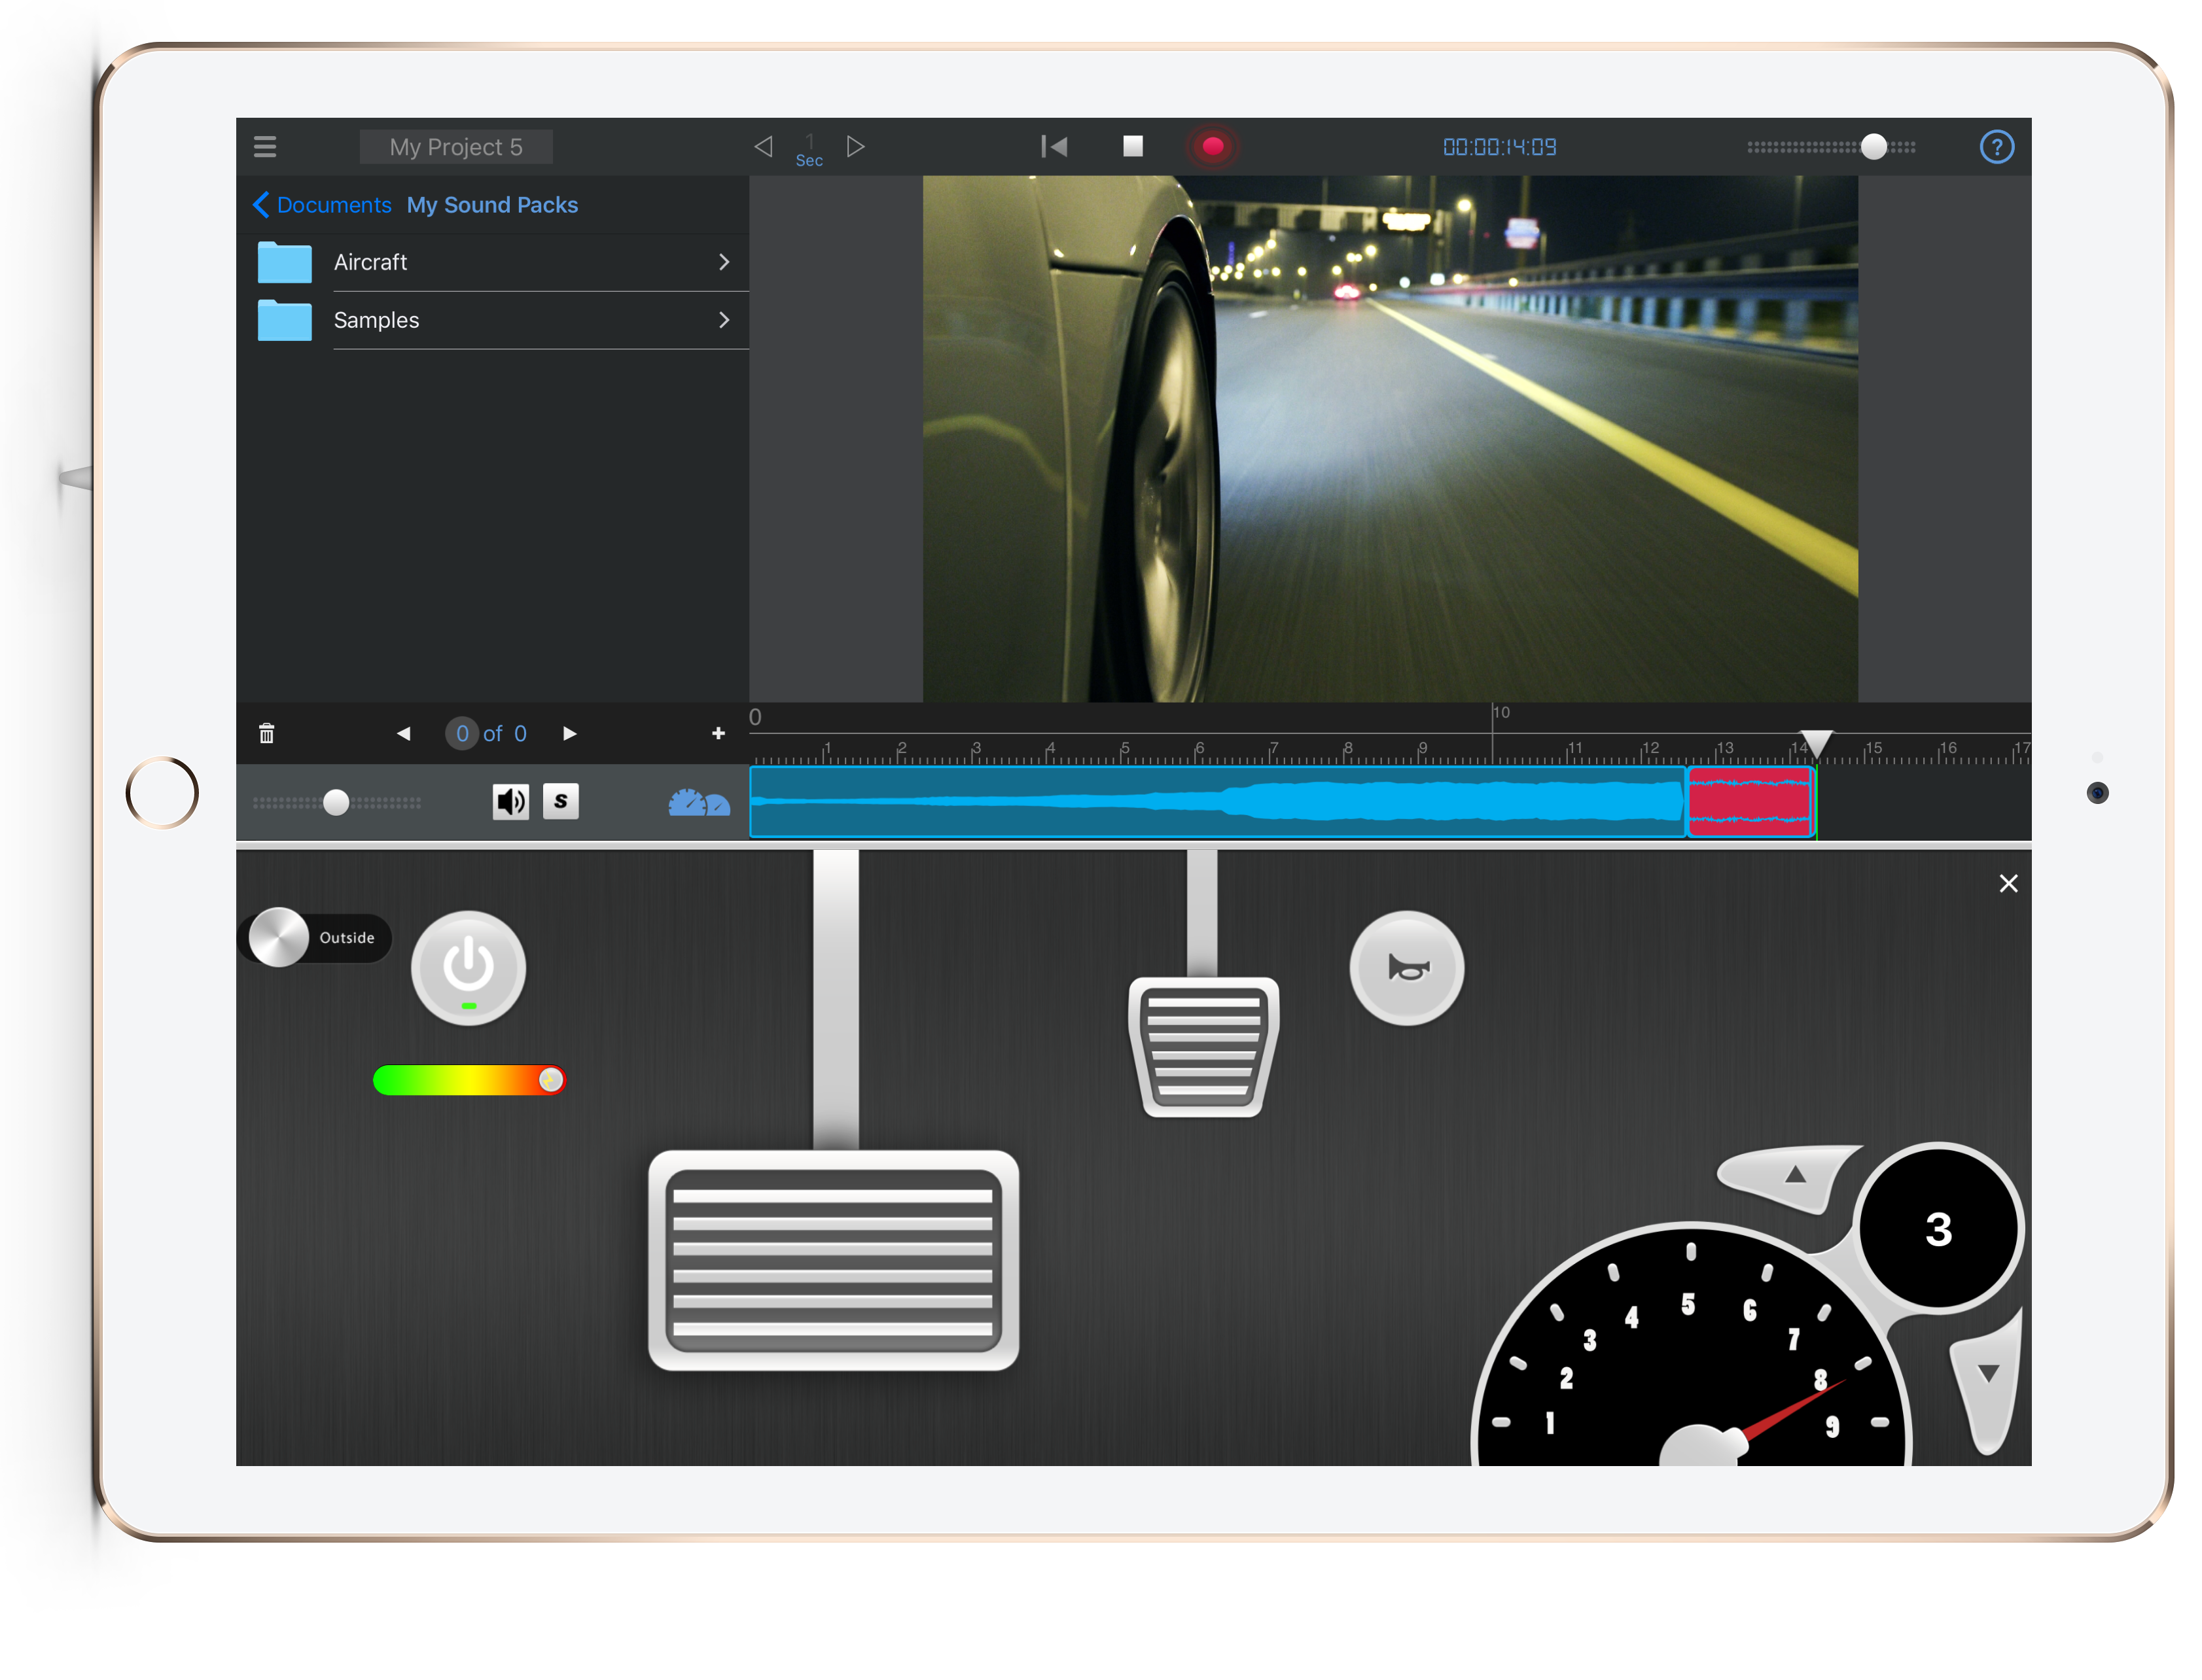Select the My Sound Packs breadcrumb

(x=492, y=204)
